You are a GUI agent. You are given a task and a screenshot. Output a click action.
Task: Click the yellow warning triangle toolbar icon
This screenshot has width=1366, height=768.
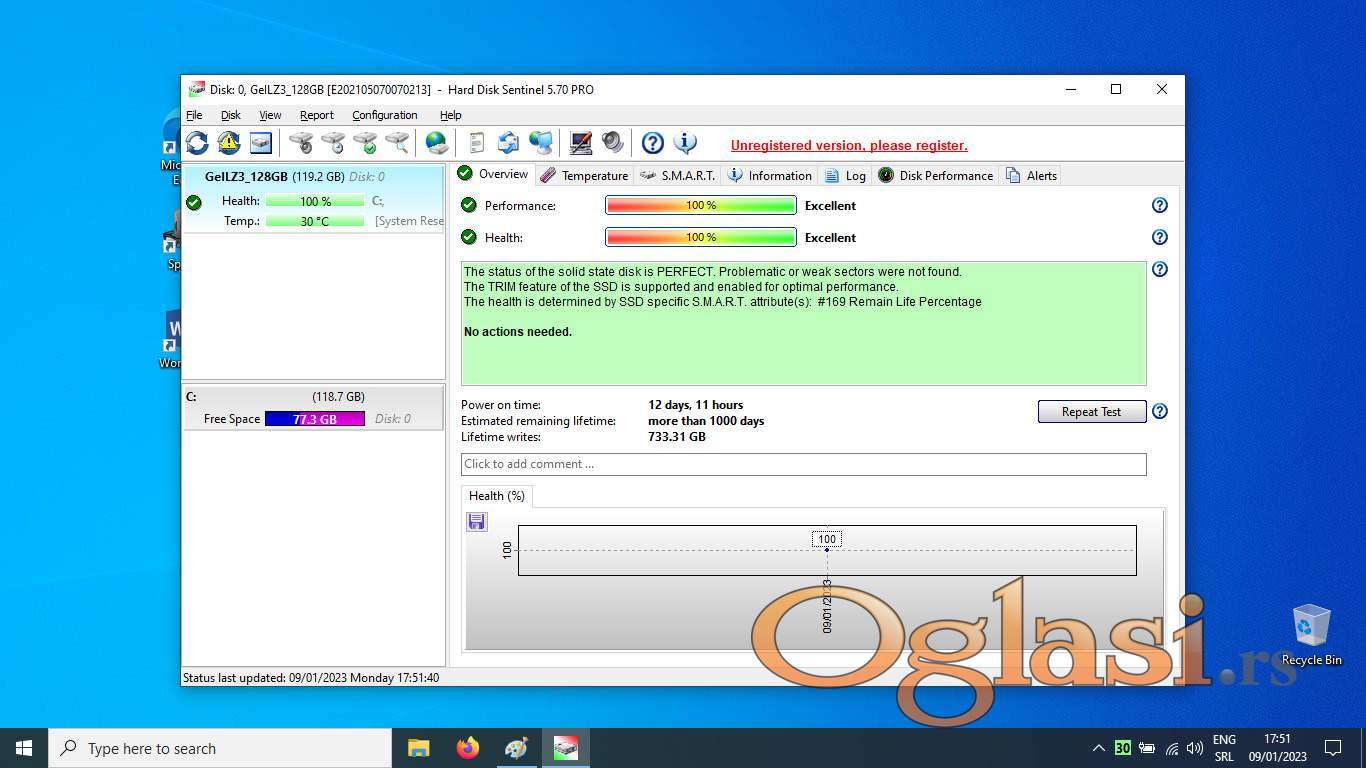[x=229, y=143]
